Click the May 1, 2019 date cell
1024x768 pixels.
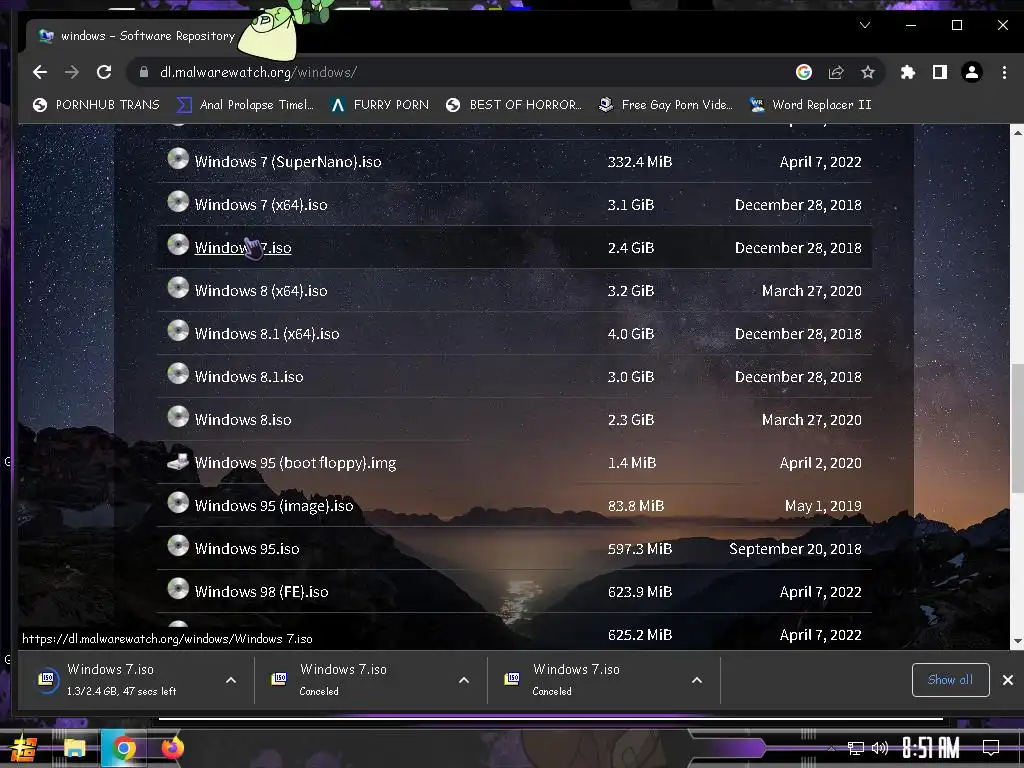point(823,506)
